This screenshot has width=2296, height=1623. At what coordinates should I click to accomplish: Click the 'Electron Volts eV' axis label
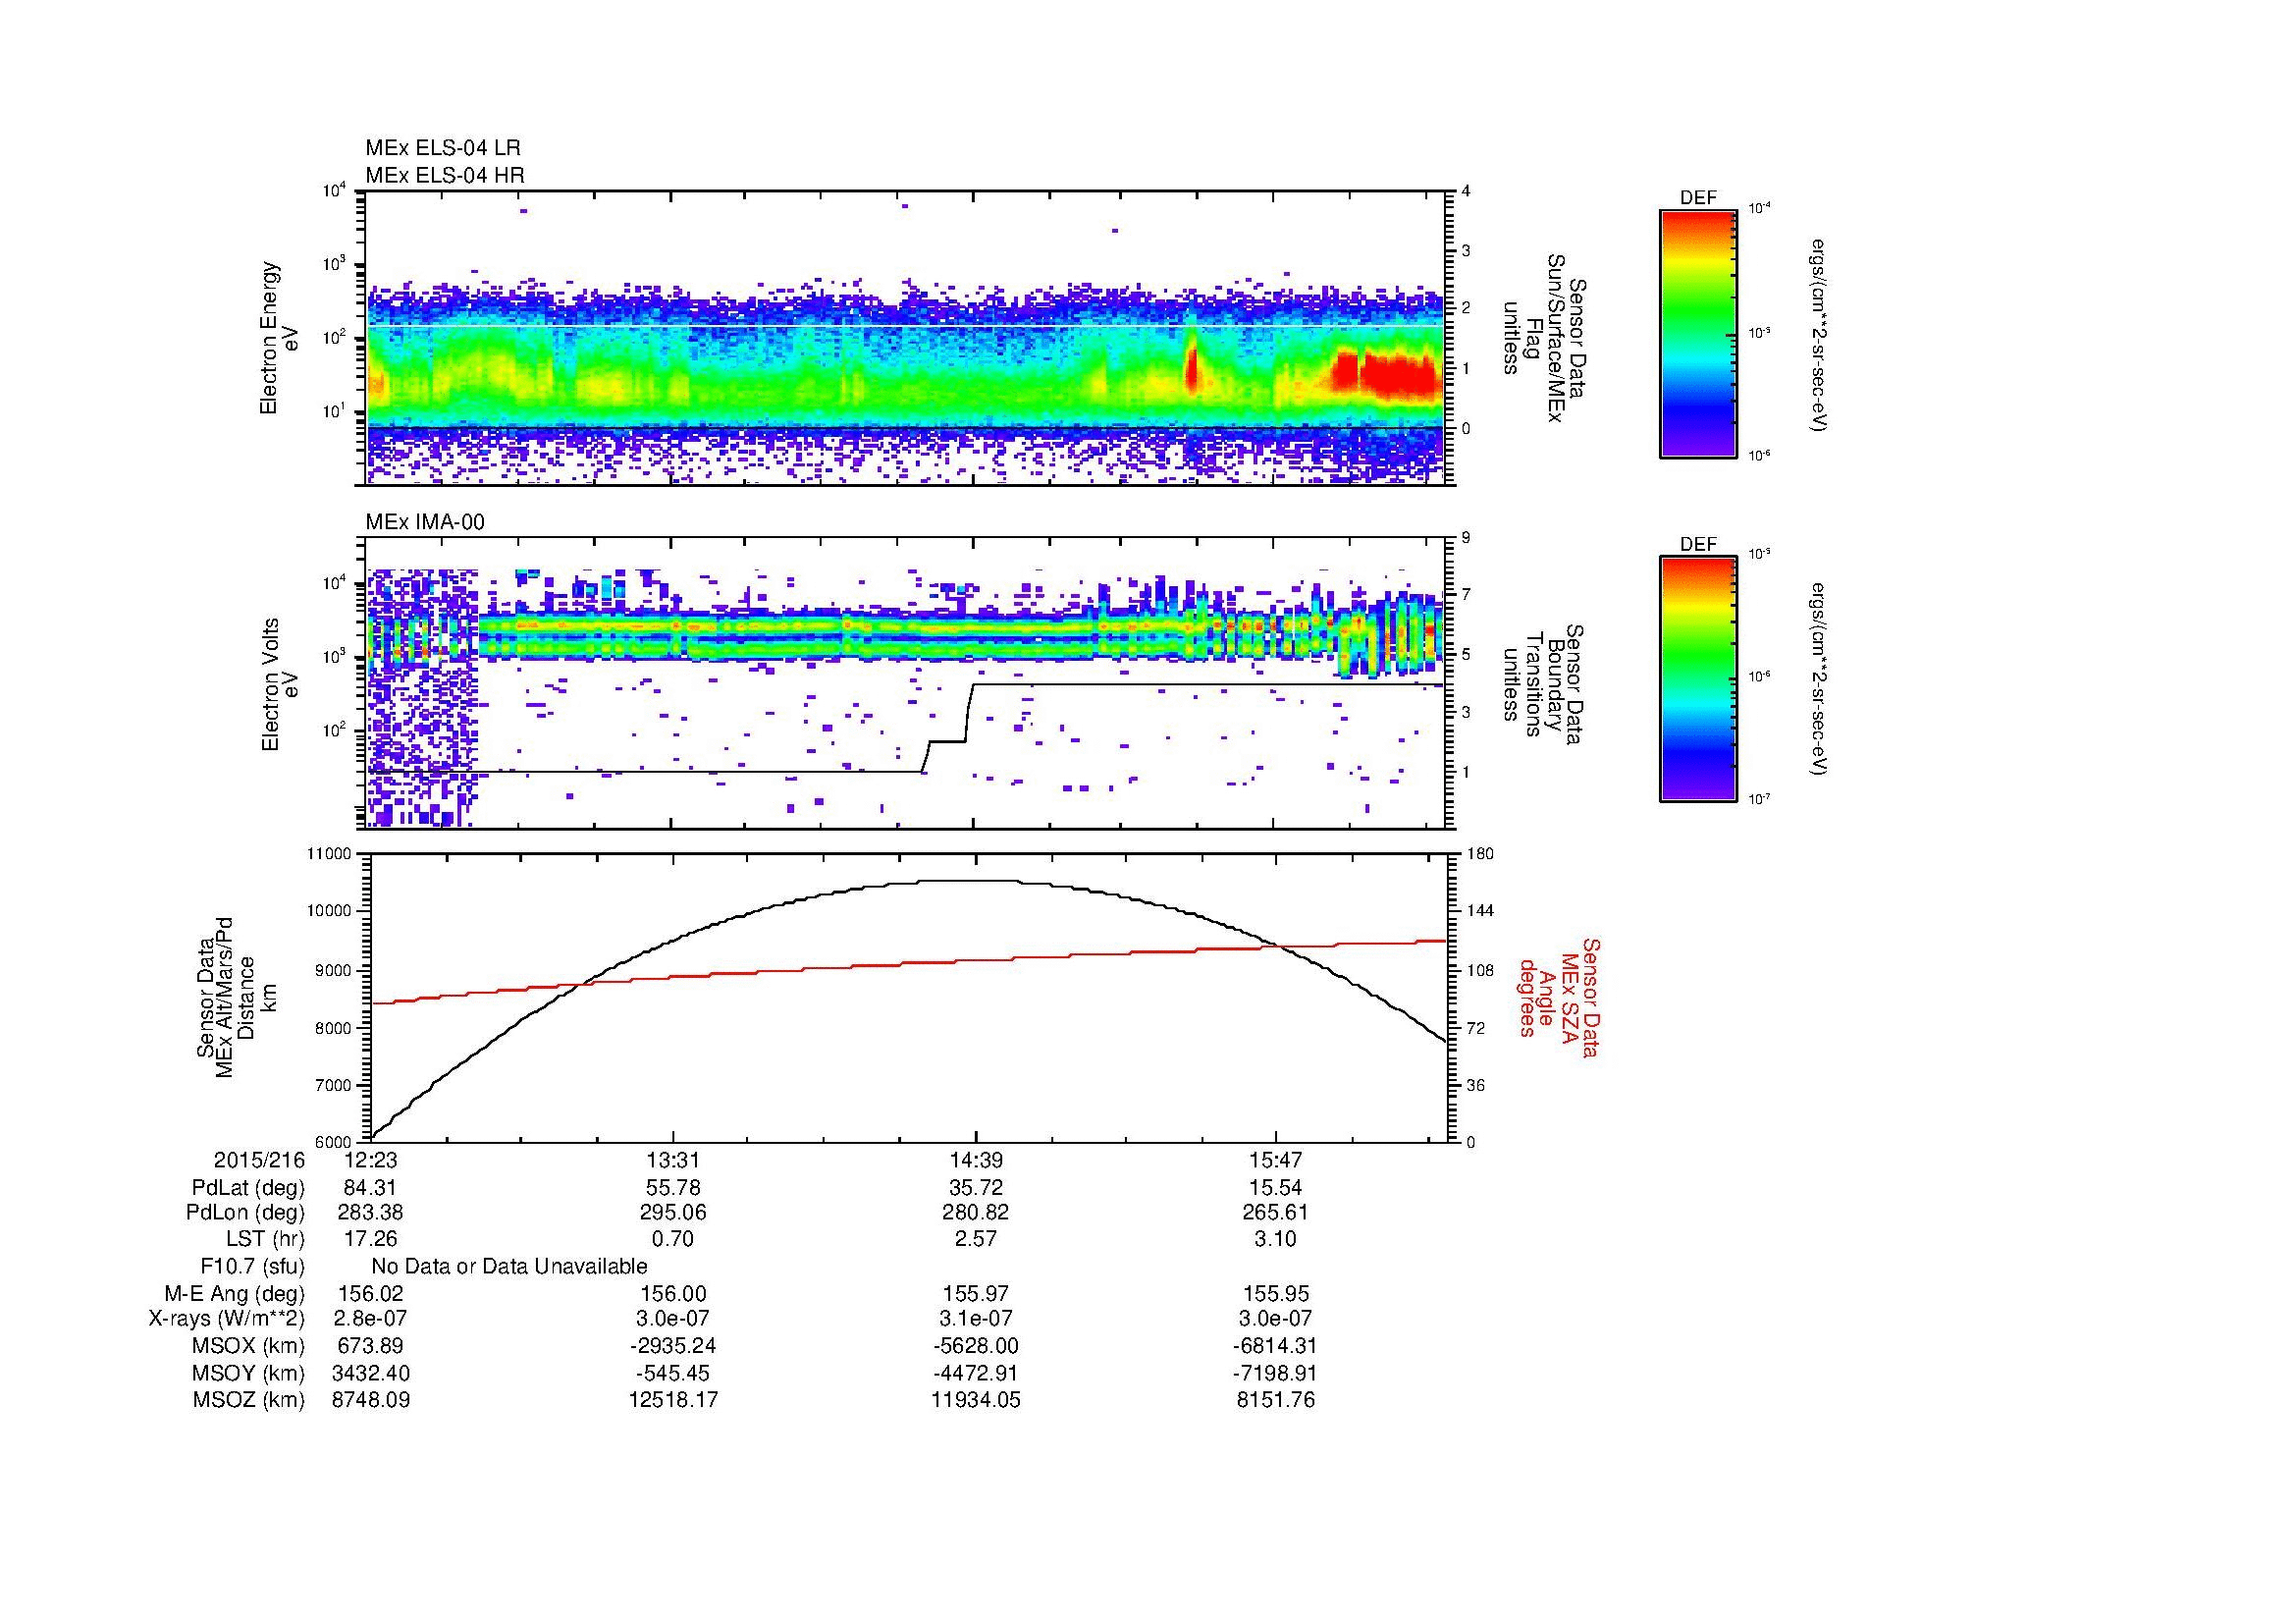[x=279, y=685]
